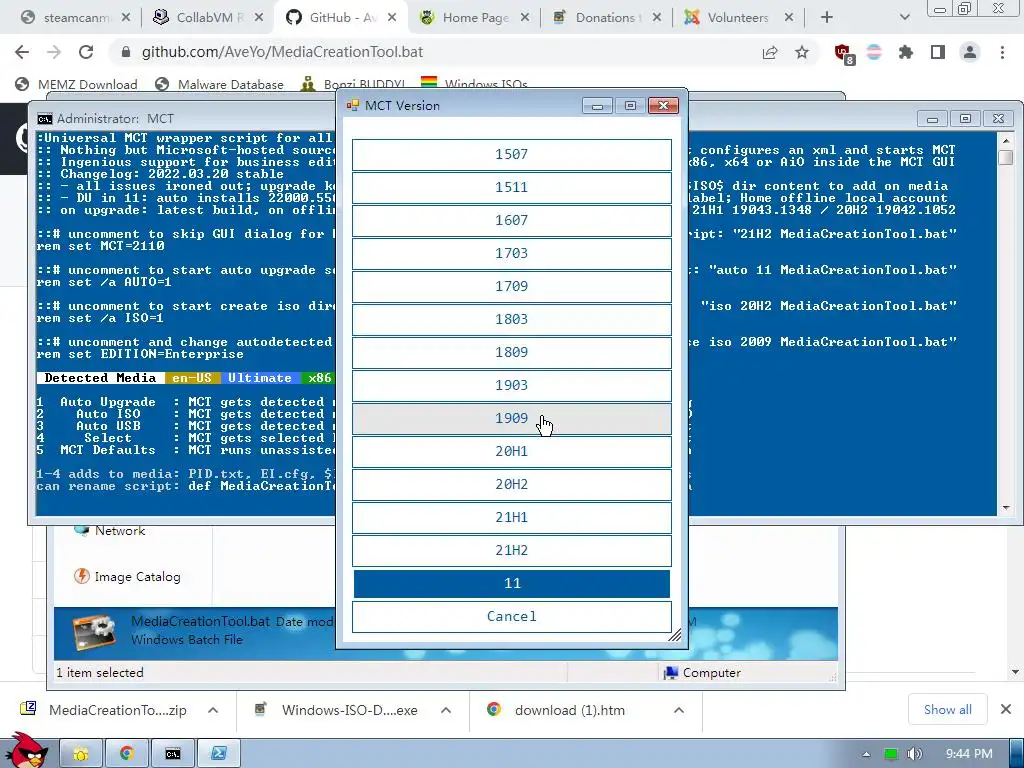Open the Extensions puzzle menu
1024x768 pixels.
pyautogui.click(x=906, y=52)
